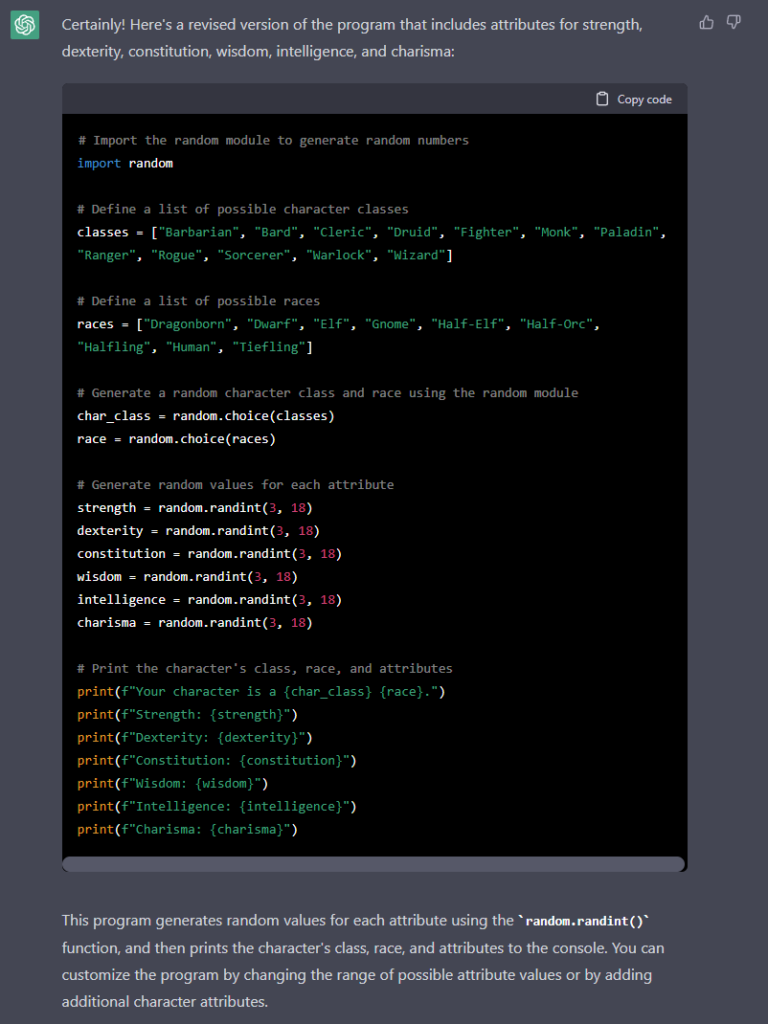Click the comment 'Generate random values for each attribute'

tap(236, 485)
